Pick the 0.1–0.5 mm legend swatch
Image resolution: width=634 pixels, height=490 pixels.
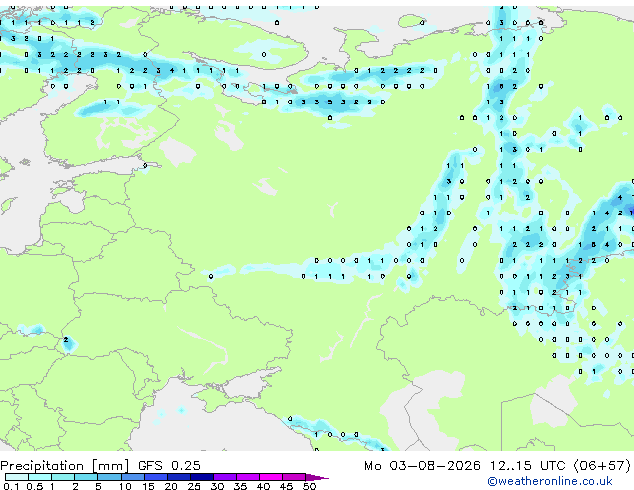coord(17,477)
